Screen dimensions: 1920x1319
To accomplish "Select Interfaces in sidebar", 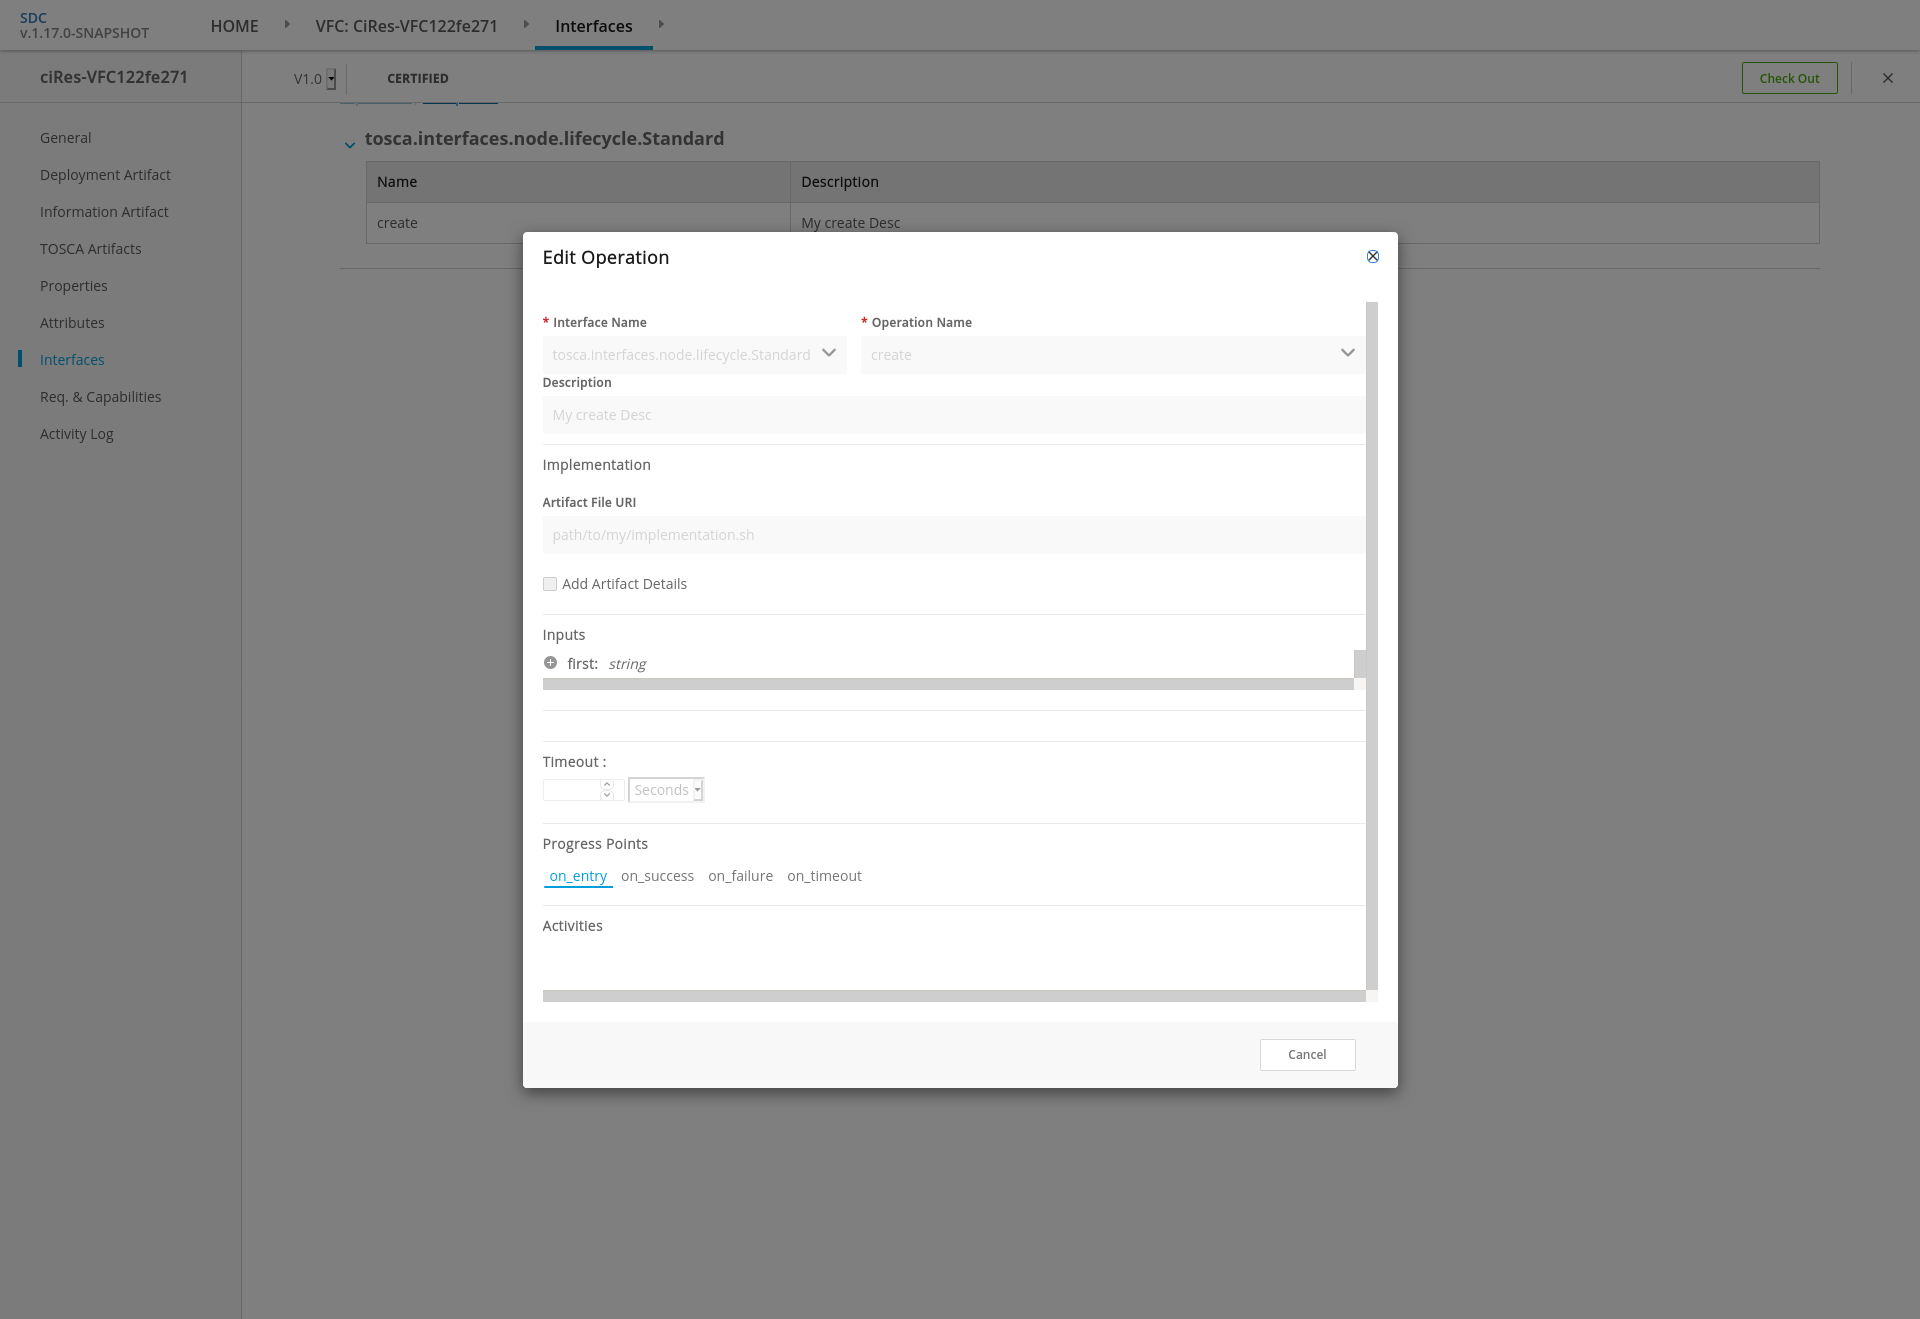I will [x=72, y=360].
